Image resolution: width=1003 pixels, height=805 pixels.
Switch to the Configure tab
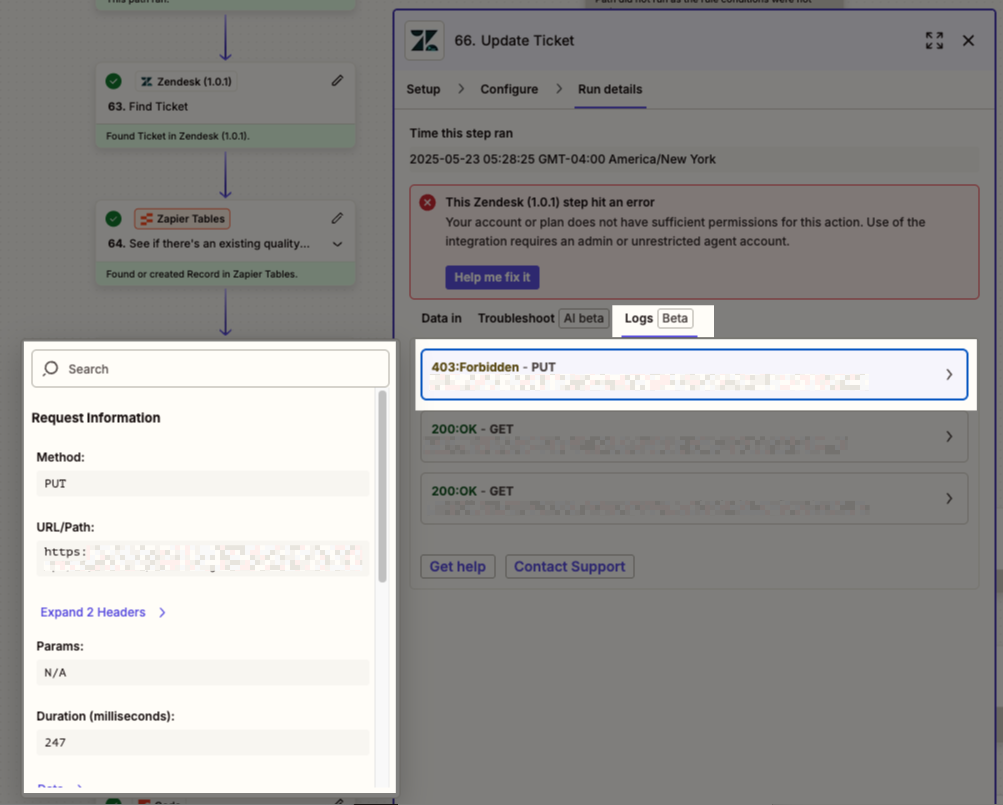coord(509,89)
